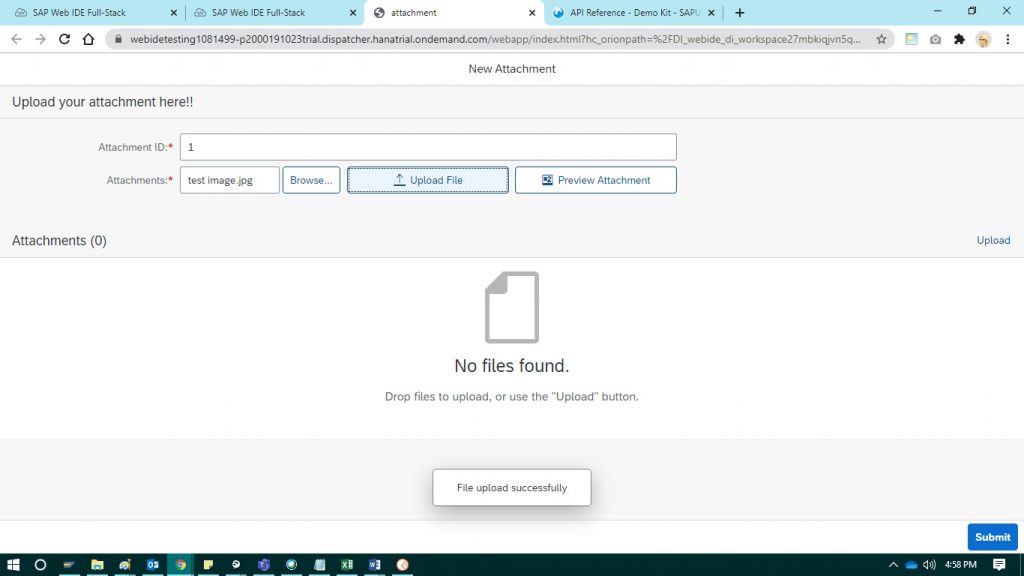Click the empty document icon in Attachments

[x=512, y=307]
